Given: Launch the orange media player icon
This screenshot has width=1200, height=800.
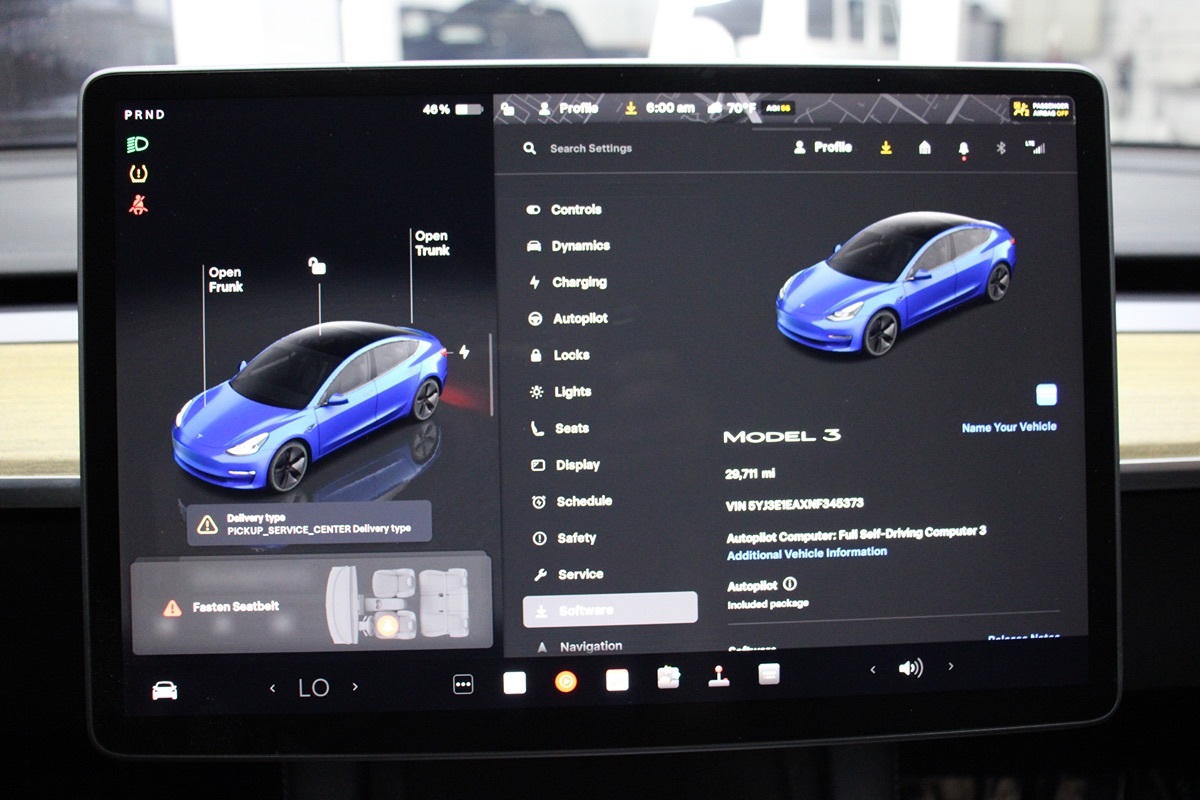Looking at the screenshot, I should point(565,681).
